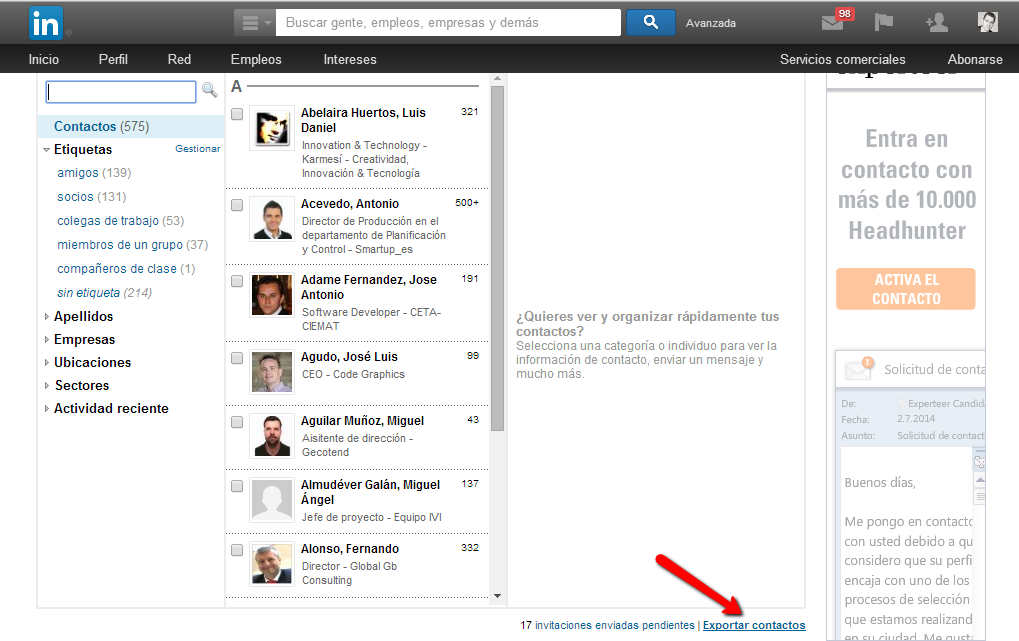Open the notifications flag icon
Image resolution: width=1019 pixels, height=641 pixels.
pyautogui.click(x=883, y=23)
